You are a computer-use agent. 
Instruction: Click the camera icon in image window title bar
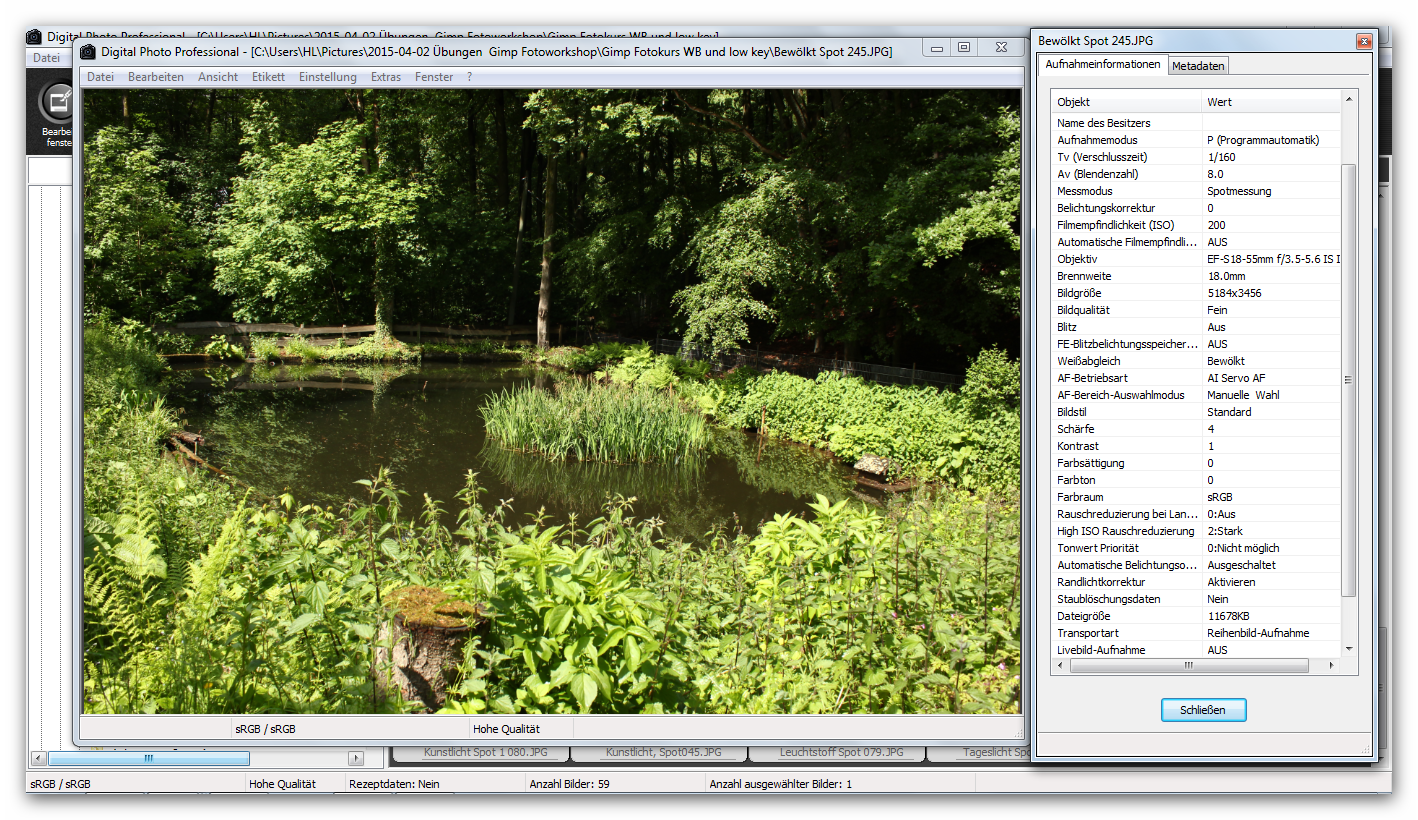[x=88, y=51]
